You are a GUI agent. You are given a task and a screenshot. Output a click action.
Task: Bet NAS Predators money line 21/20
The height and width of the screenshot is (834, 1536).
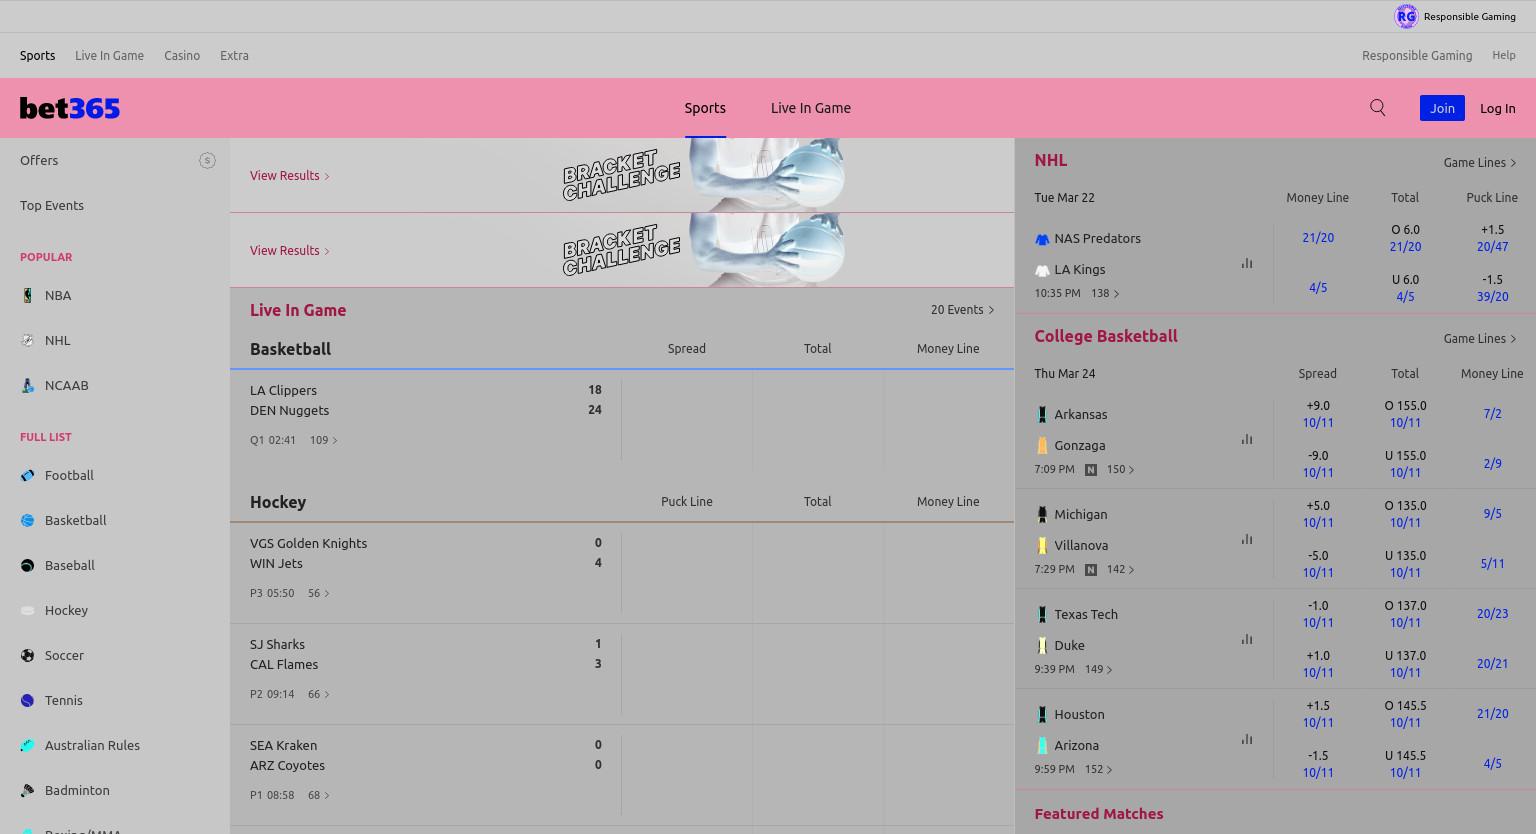[x=1318, y=238]
